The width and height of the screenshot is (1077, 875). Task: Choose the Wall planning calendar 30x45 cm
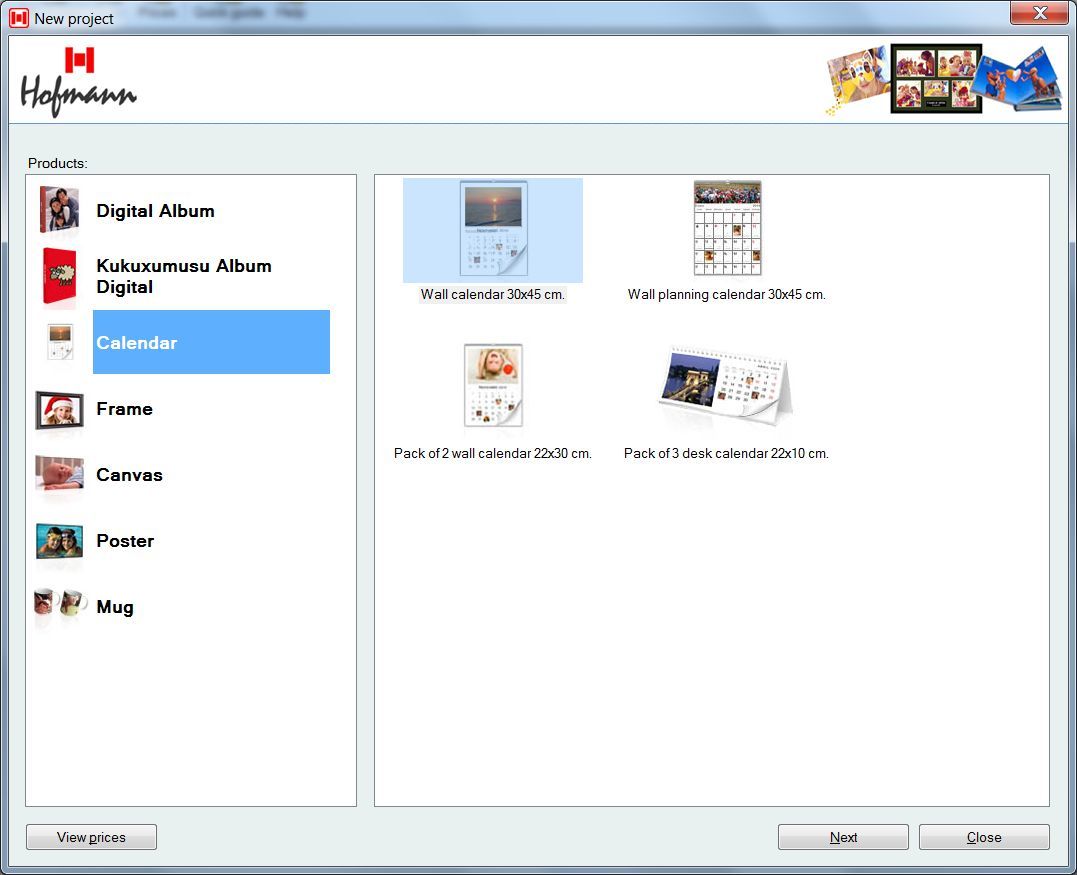click(x=726, y=228)
